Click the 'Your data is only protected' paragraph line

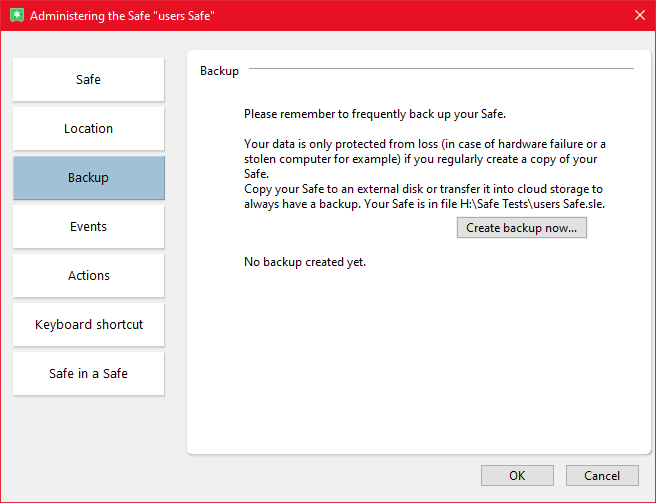[x=424, y=144]
